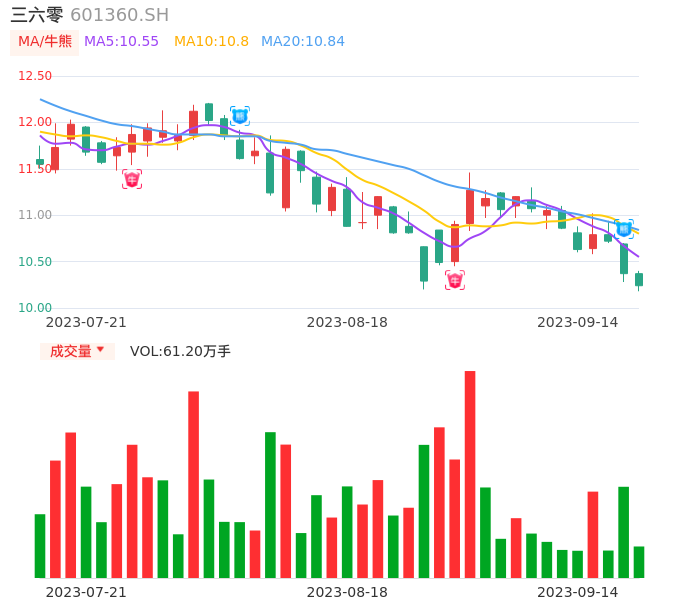686x606 pixels.
Task: Click the 601360.SH stock code
Action: pos(119,15)
